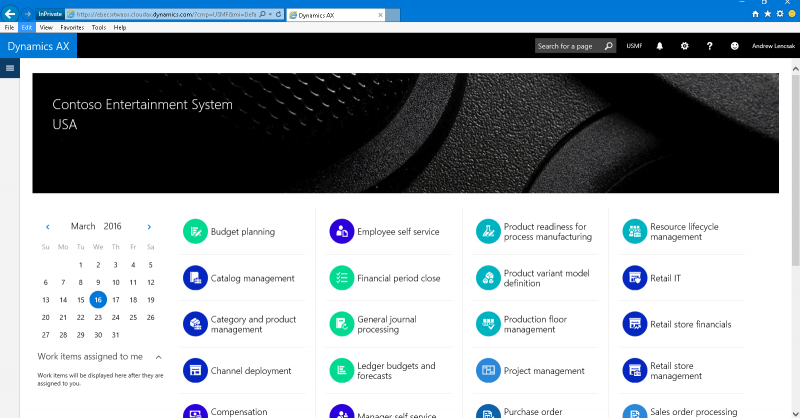Open the Settings gear in Dynamics header
The image size is (800, 418).
point(685,46)
